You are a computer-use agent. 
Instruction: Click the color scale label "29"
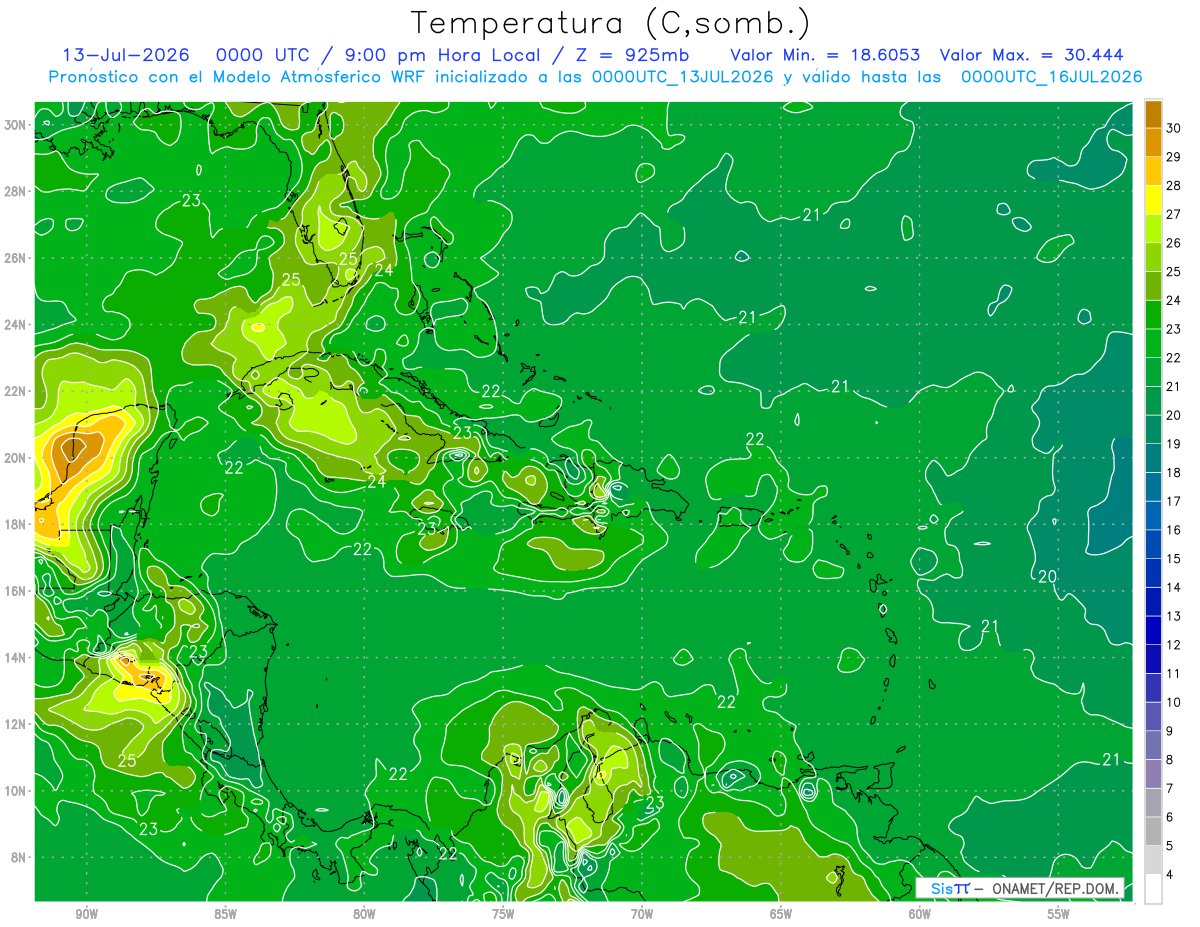pyautogui.click(x=1173, y=157)
